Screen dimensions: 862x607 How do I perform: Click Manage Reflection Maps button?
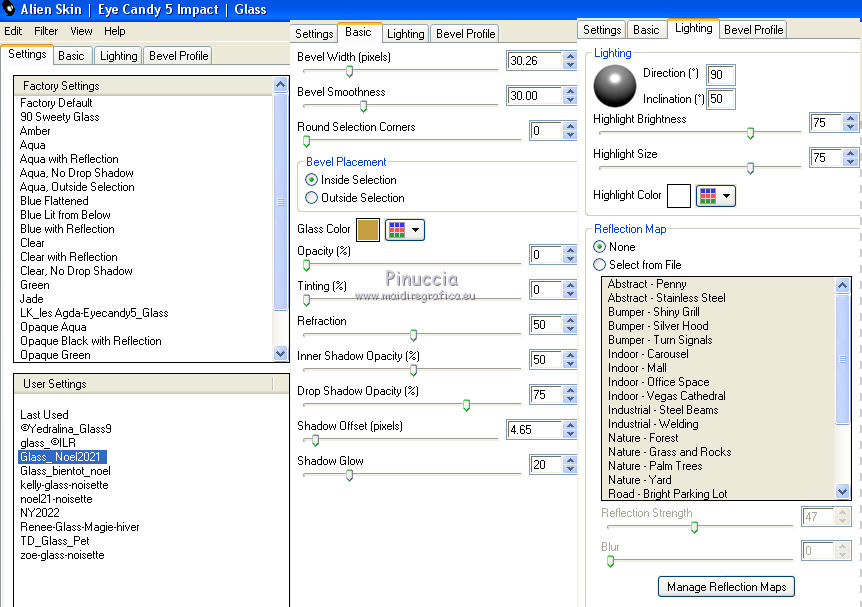click(726, 587)
